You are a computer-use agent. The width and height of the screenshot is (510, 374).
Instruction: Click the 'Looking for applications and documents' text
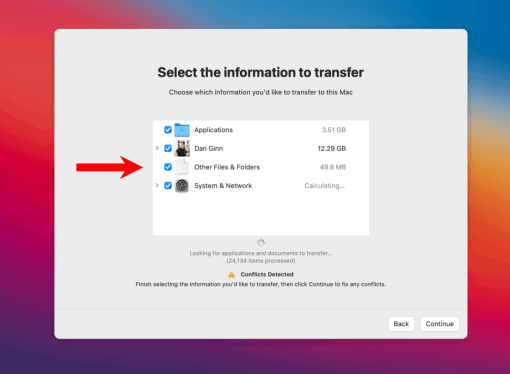click(261, 253)
